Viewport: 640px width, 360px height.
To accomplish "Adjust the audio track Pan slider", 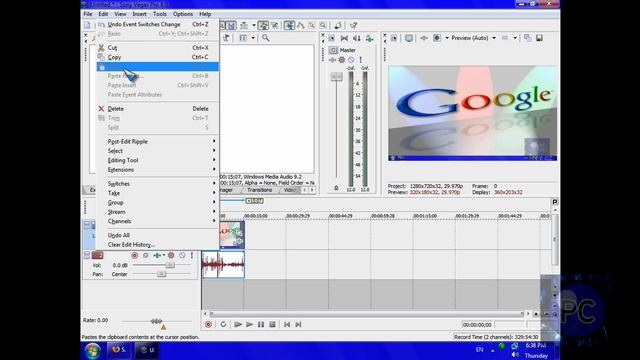I will pos(162,274).
